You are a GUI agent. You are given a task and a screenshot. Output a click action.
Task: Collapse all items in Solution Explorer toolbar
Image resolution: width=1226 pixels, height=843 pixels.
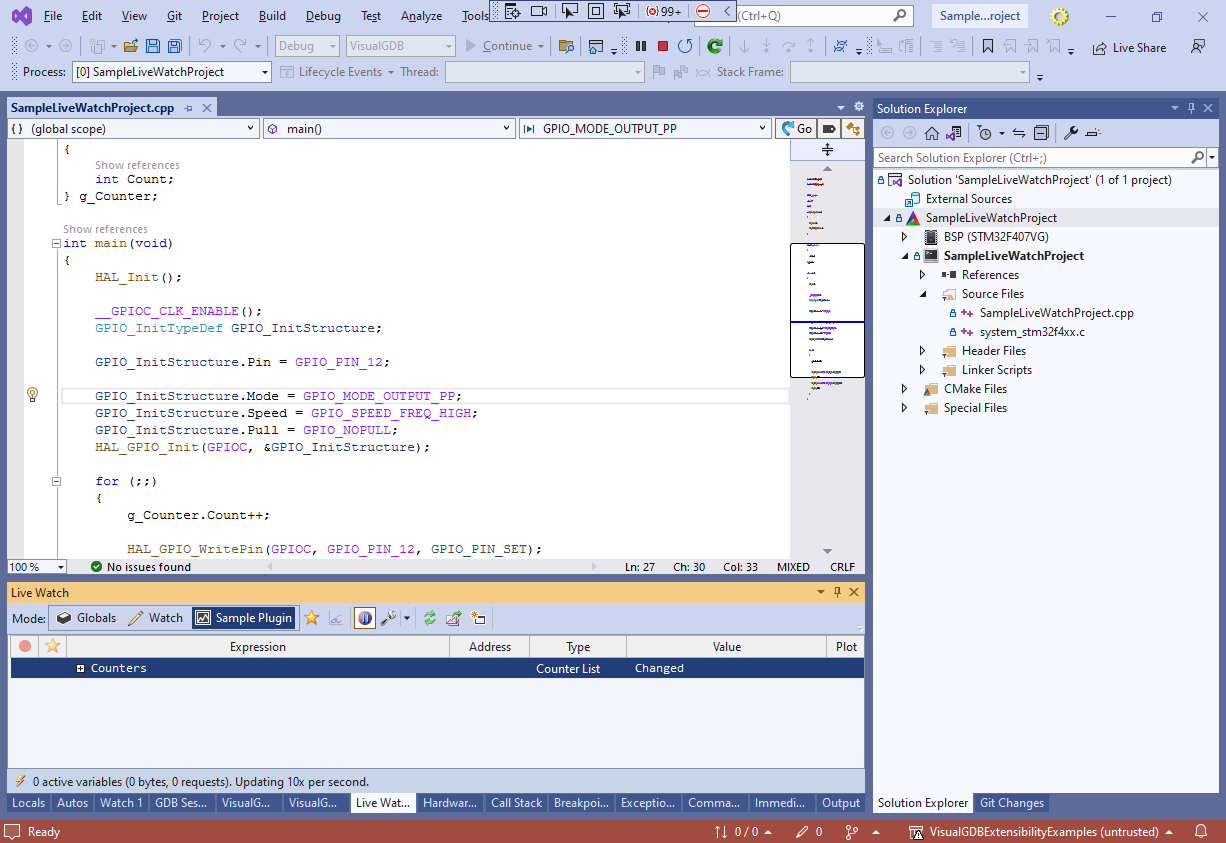1041,133
